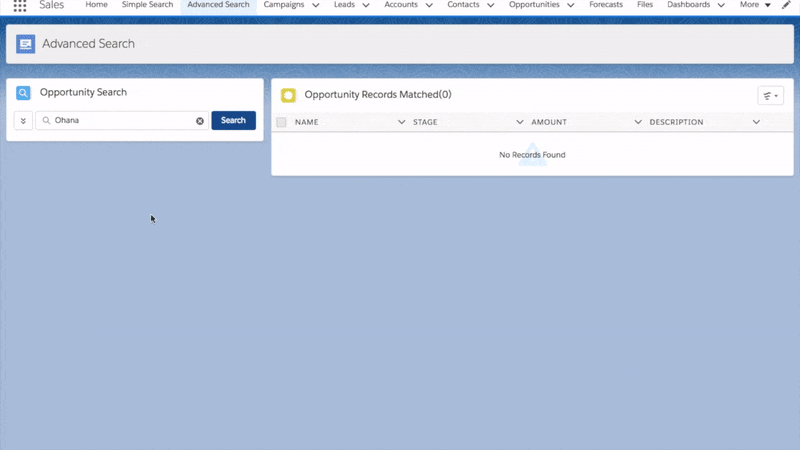Expand the Dashboards menu chevron
The image size is (800, 450).
click(x=721, y=5)
